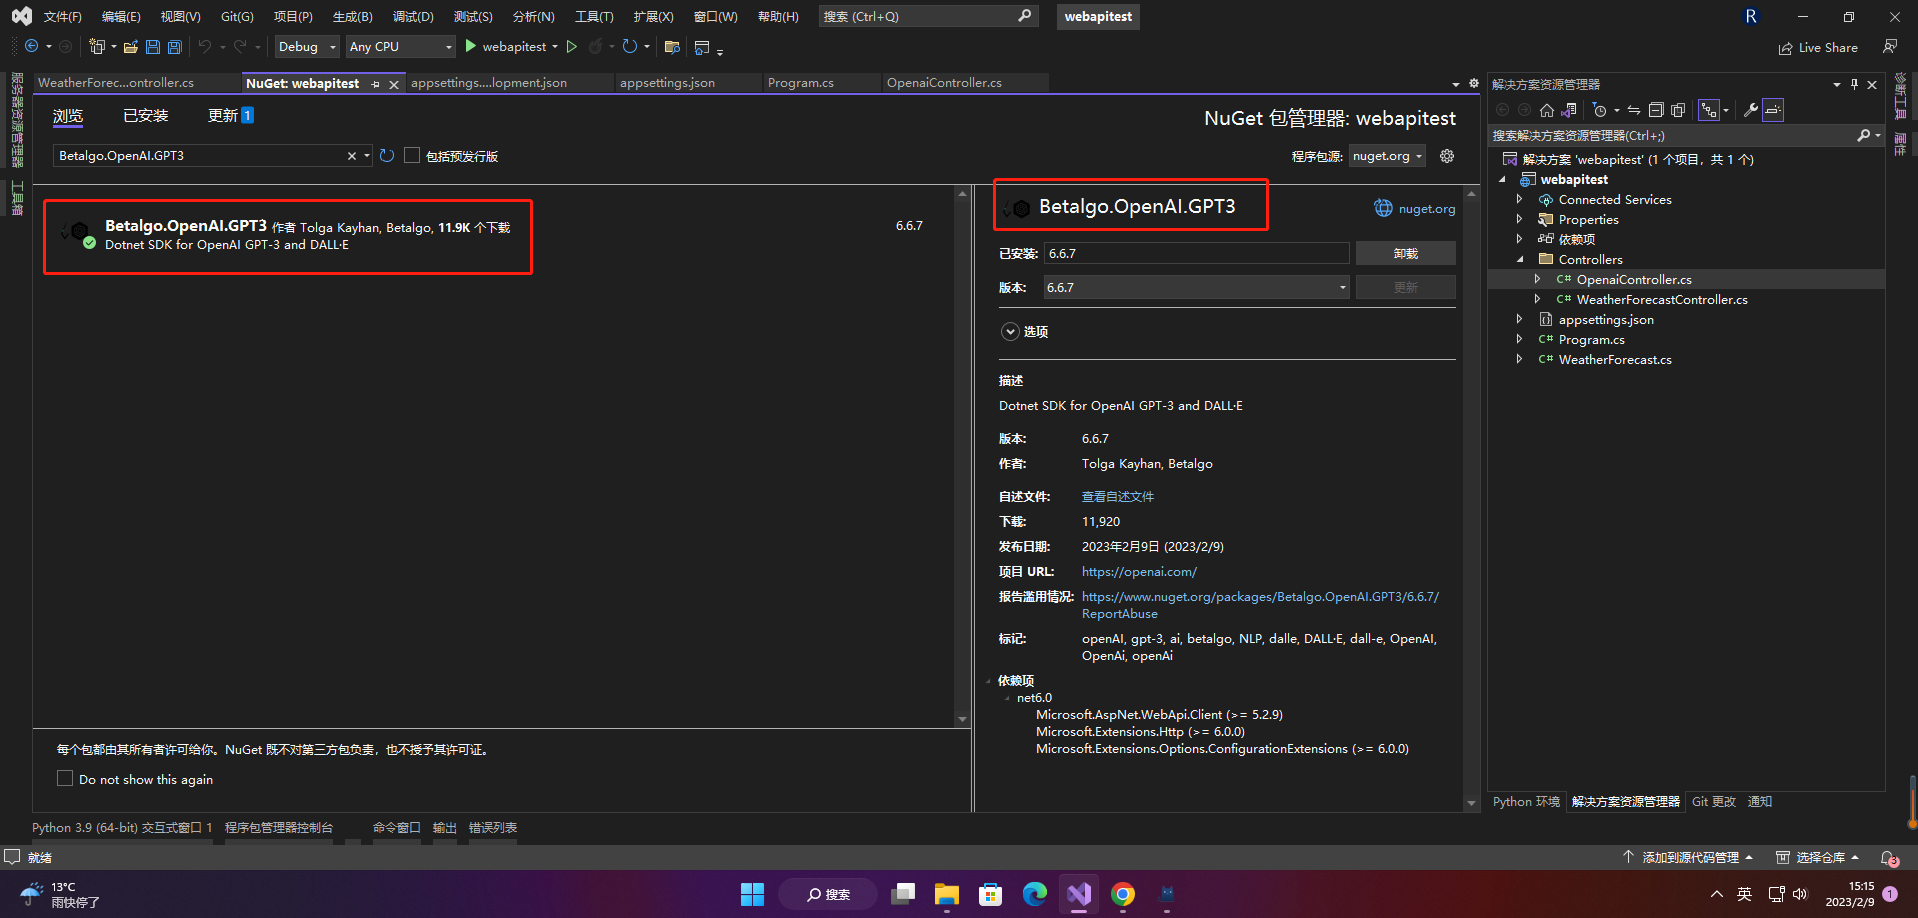1918x918 pixels.
Task: Click the blue restart/refresh icon in main toolbar
Action: [x=630, y=47]
